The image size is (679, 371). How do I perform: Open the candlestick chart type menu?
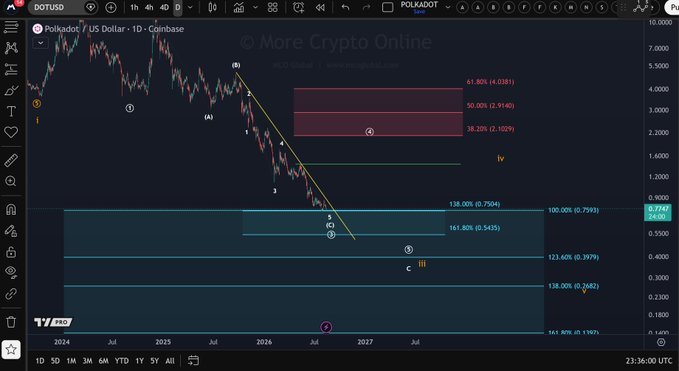tap(212, 7)
